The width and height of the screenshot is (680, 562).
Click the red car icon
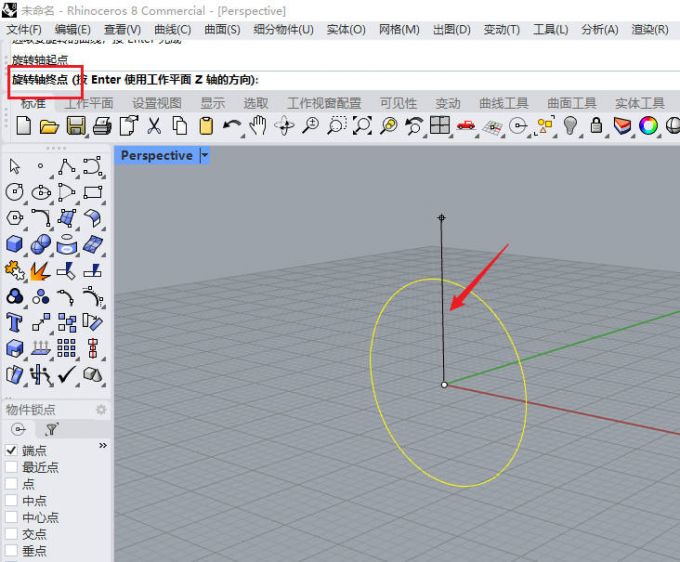click(466, 125)
